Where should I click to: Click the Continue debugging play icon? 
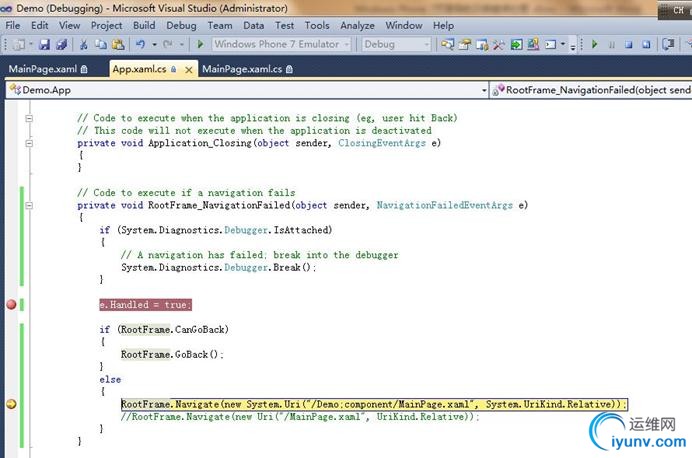pyautogui.click(x=595, y=44)
